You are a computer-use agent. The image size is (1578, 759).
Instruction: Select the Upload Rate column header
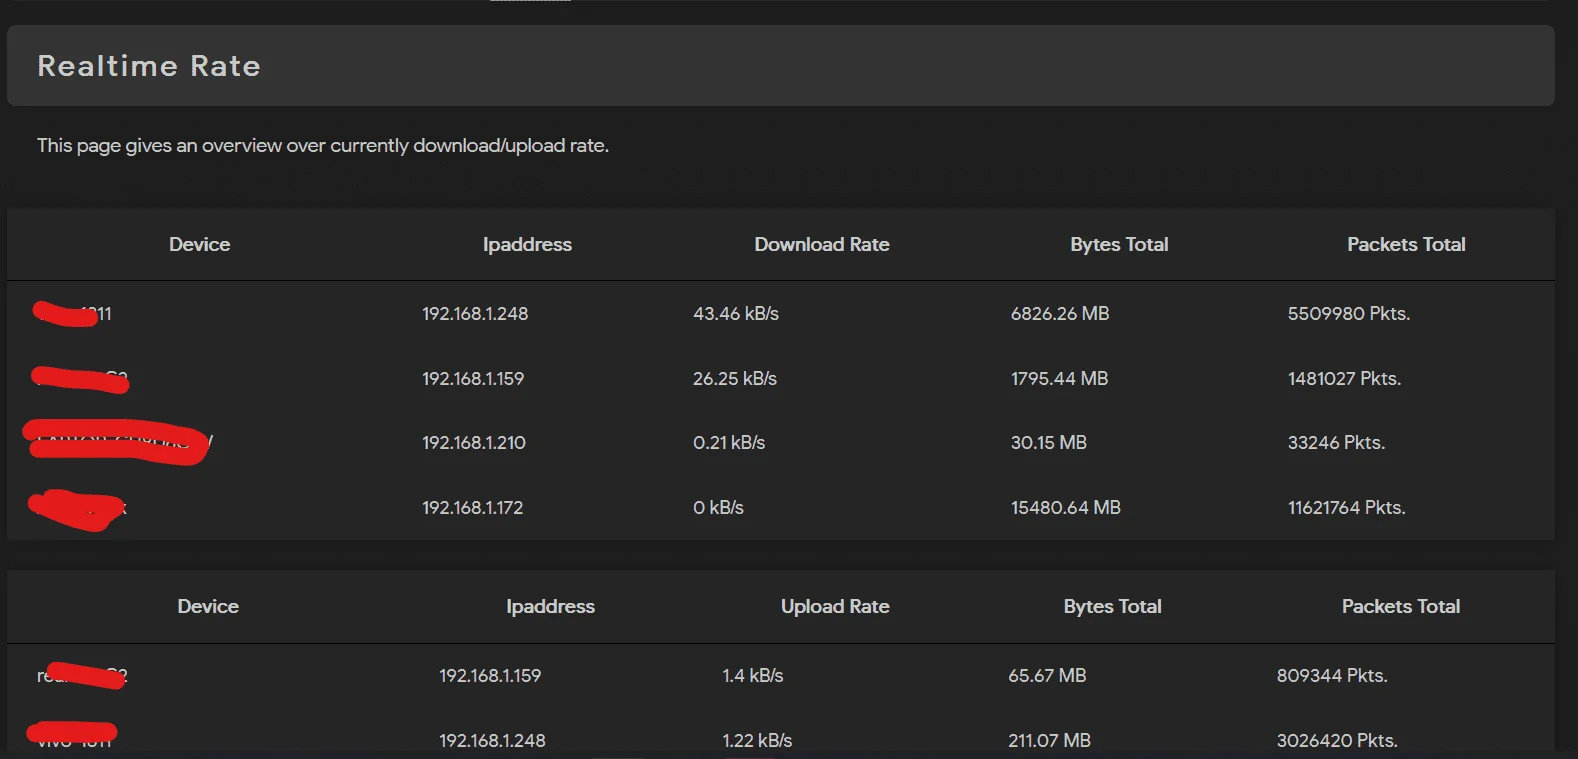tap(835, 606)
